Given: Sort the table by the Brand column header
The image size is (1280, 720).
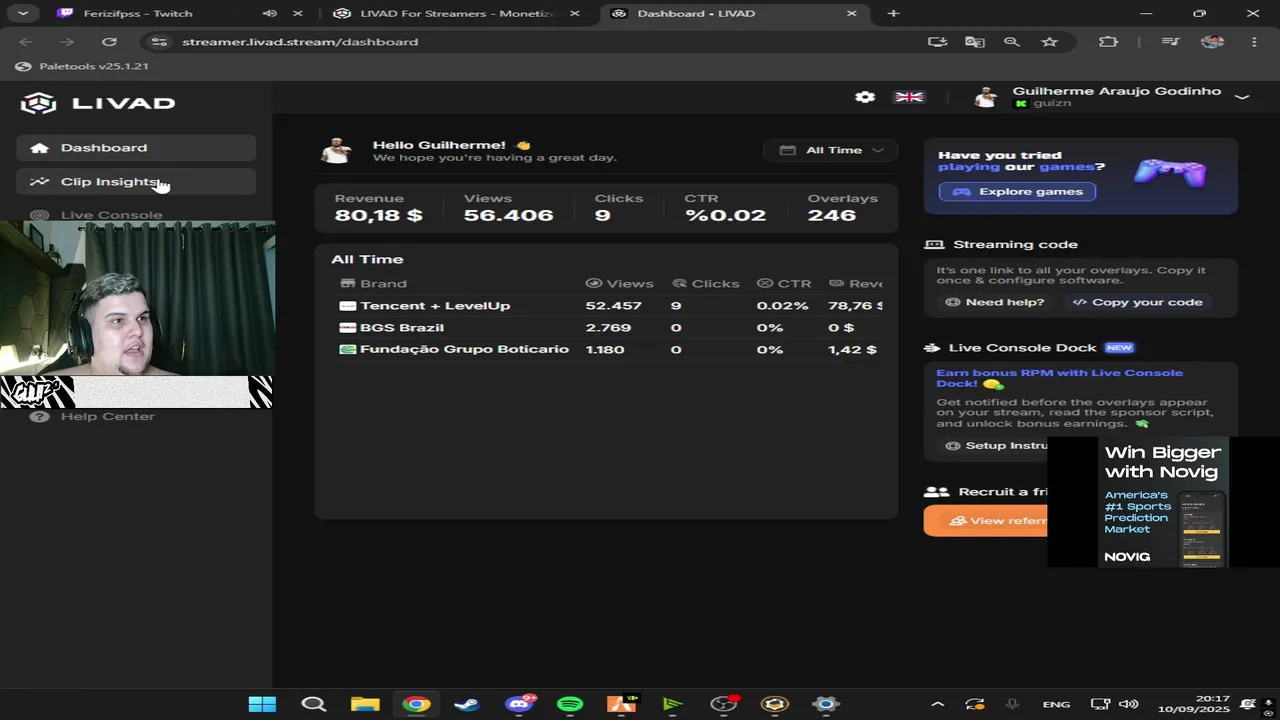Looking at the screenshot, I should (374, 284).
